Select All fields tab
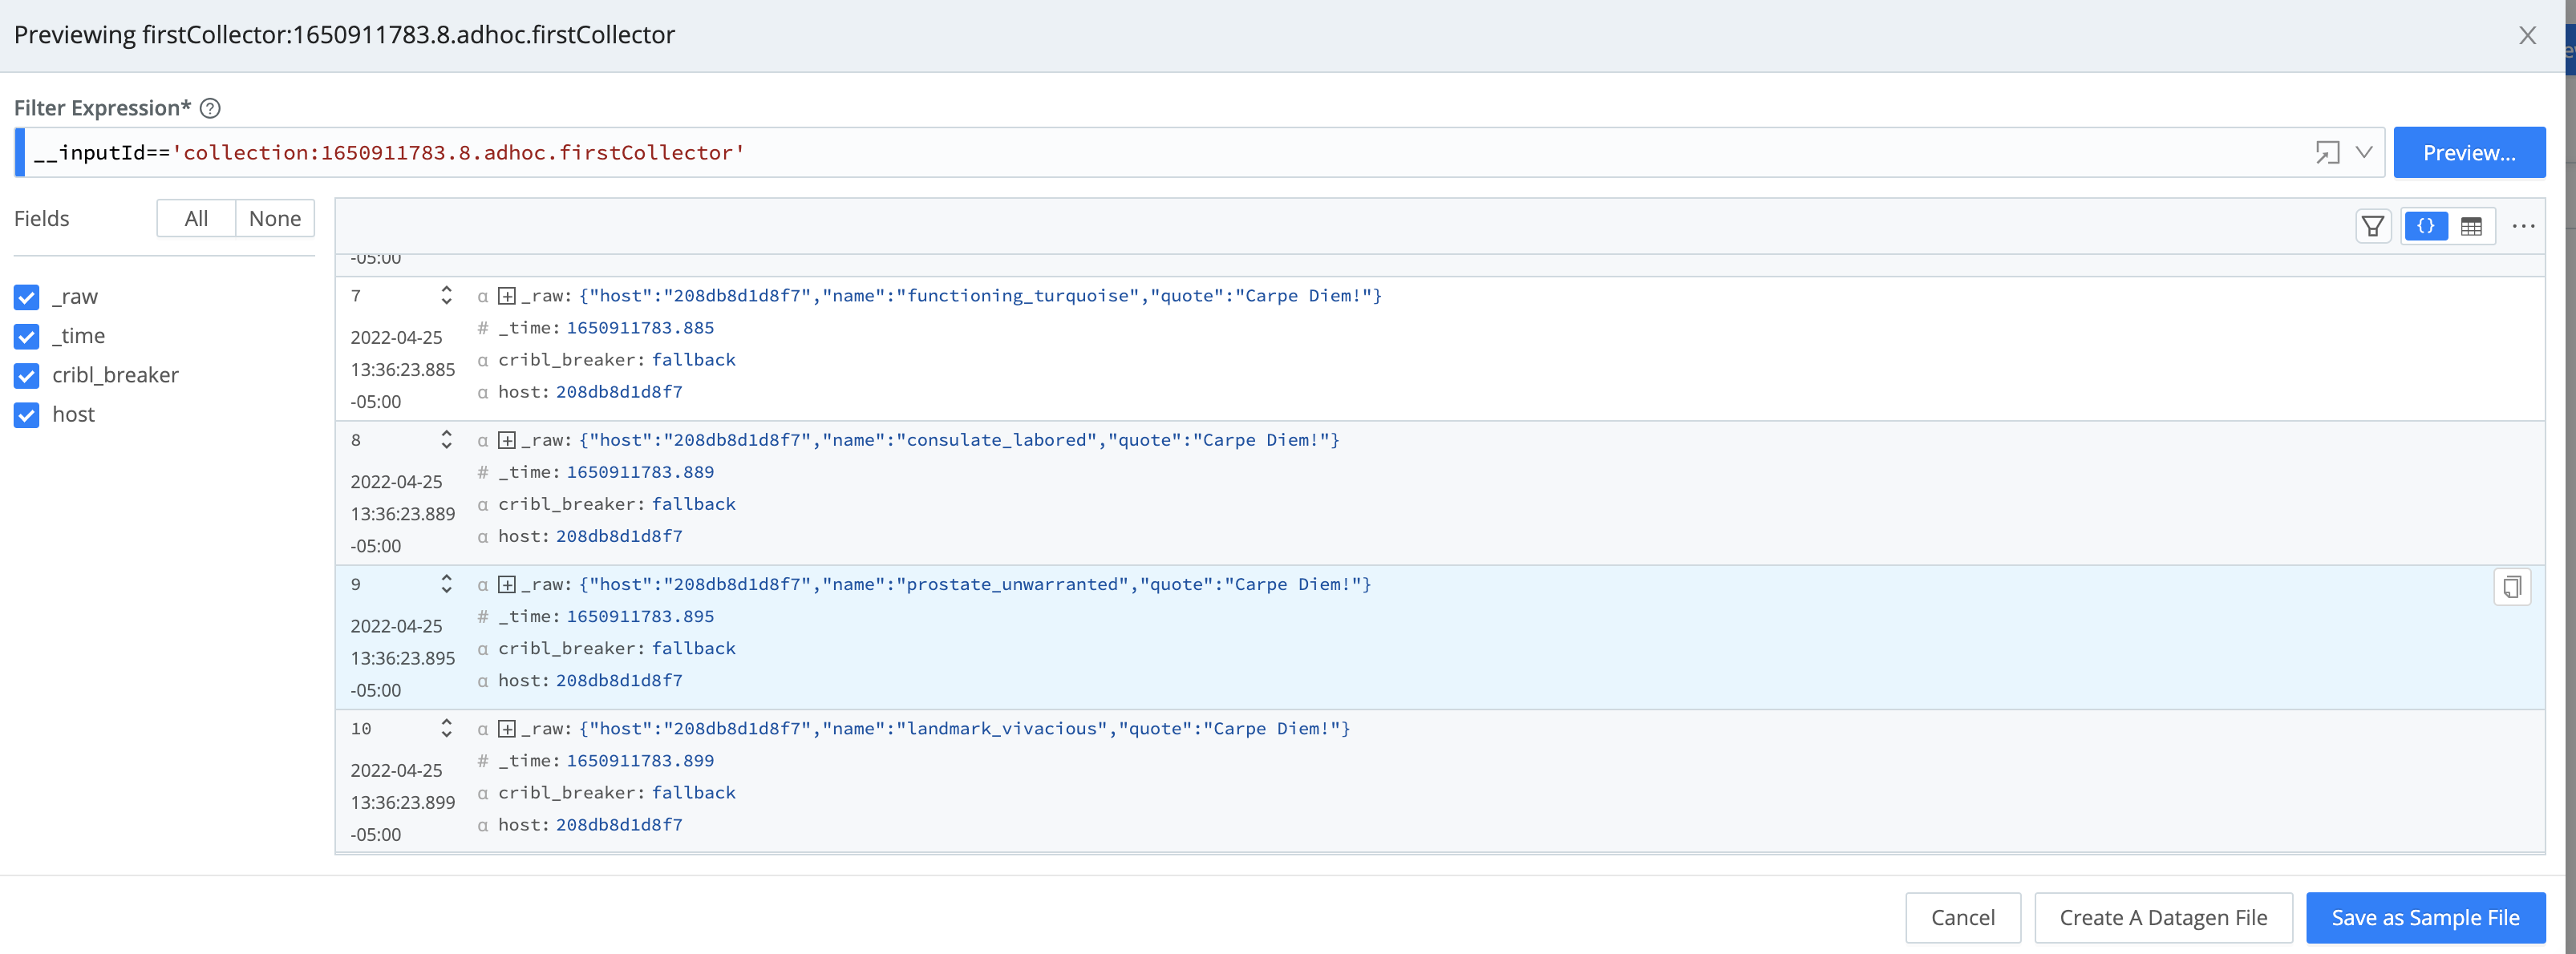This screenshot has width=2576, height=954. (196, 219)
